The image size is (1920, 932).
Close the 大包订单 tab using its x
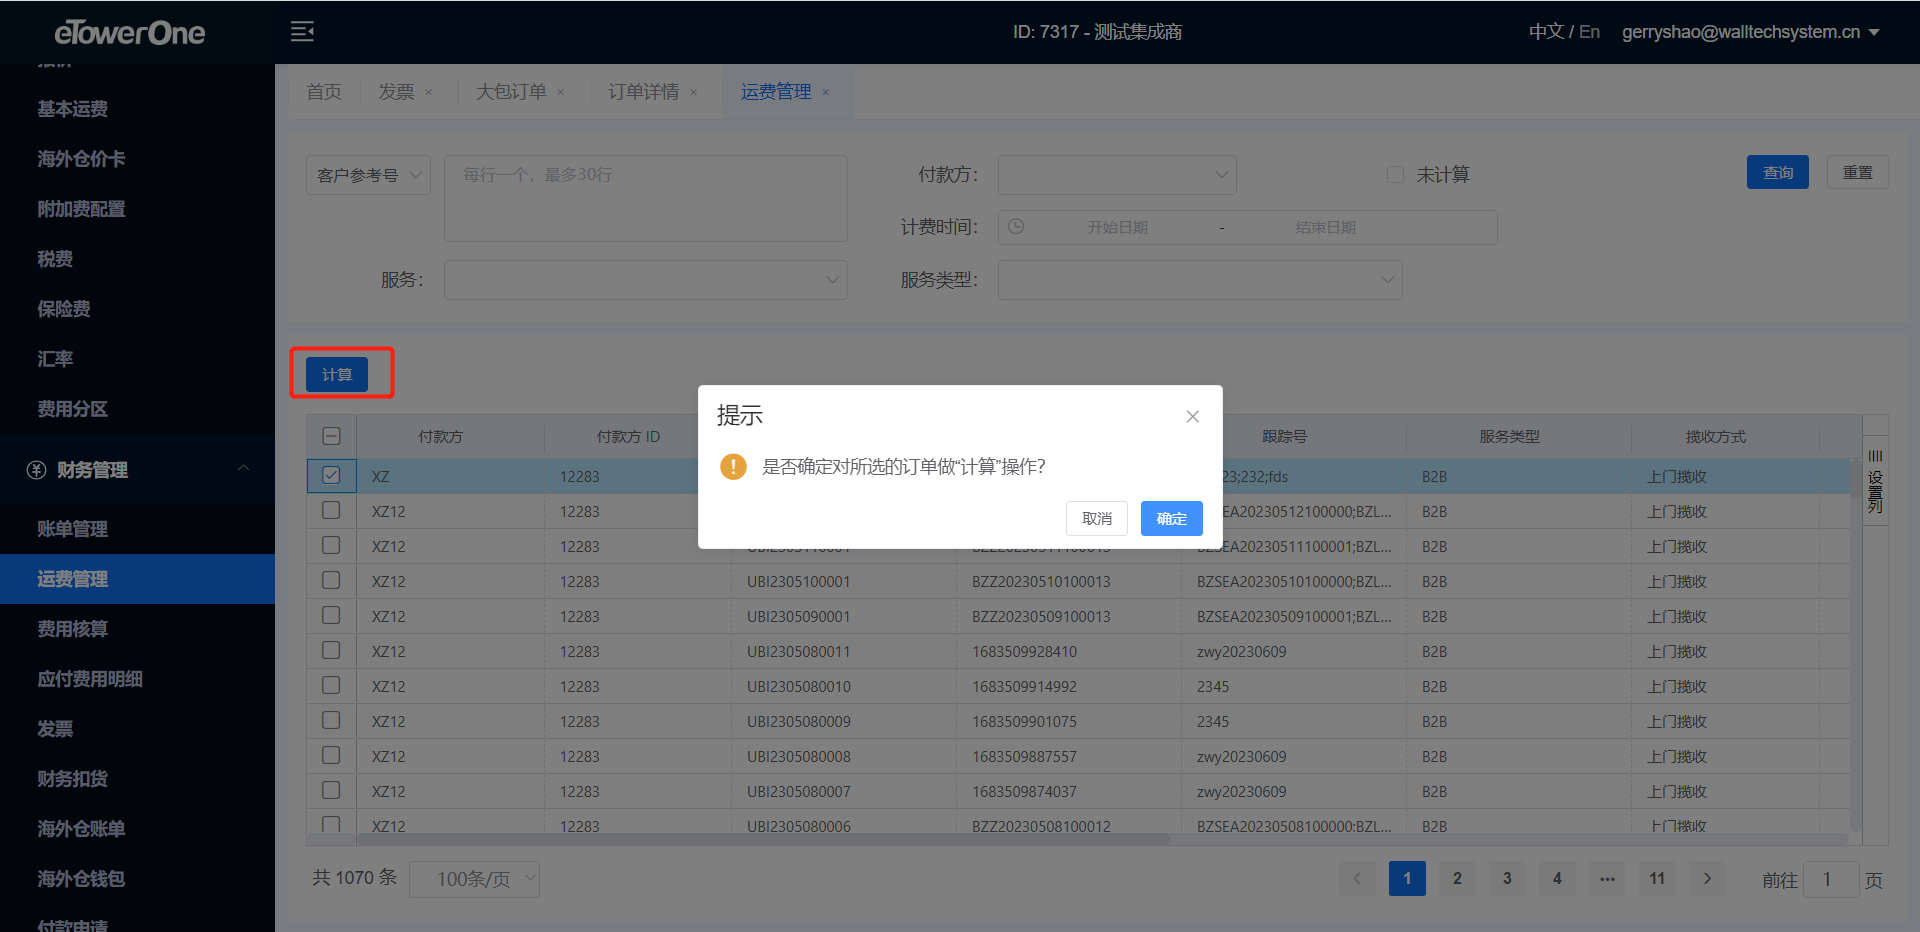point(561,92)
